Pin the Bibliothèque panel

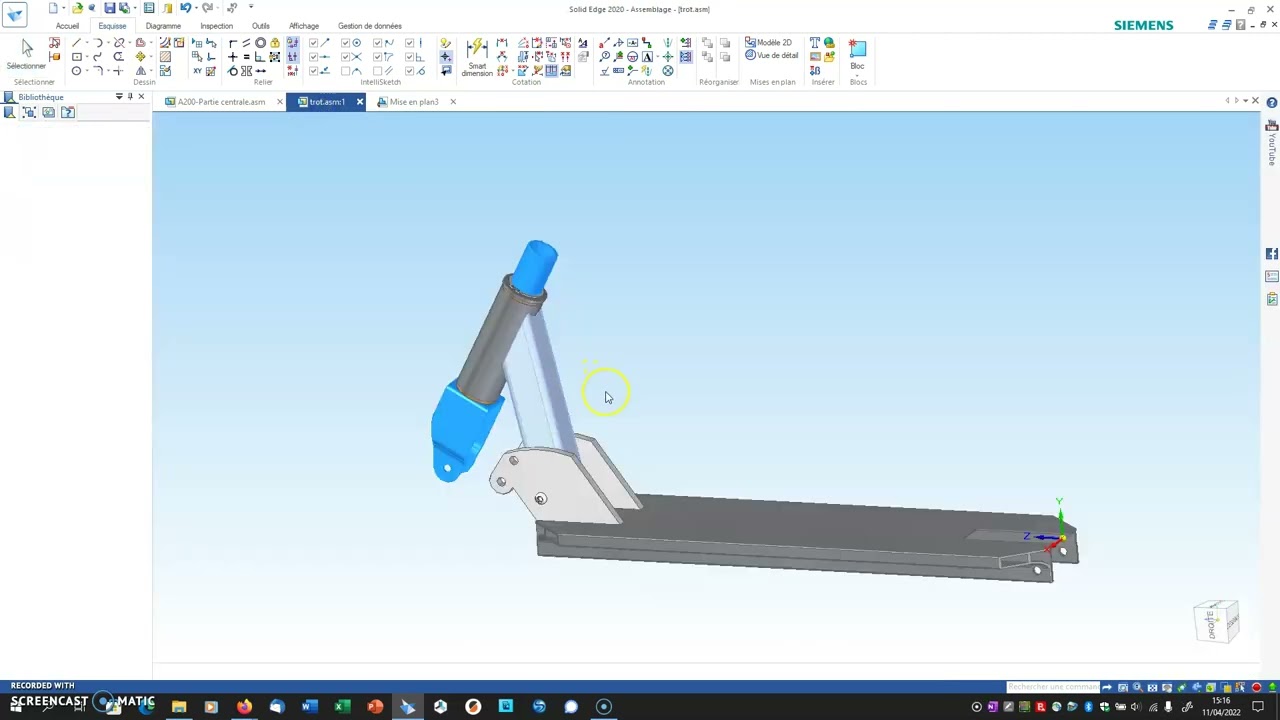tap(130, 97)
